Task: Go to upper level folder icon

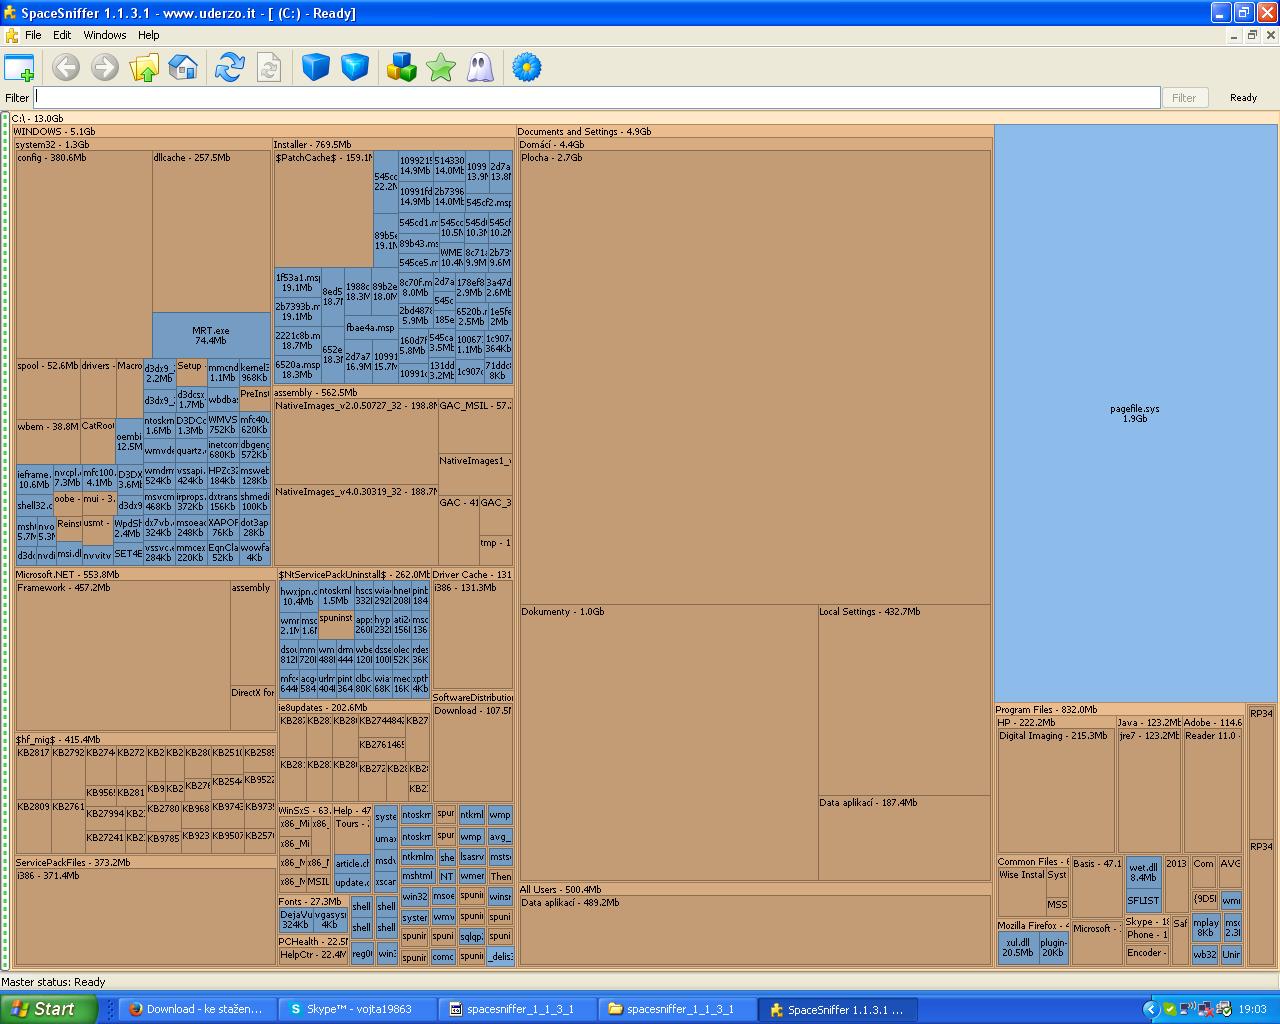Action: [144, 68]
